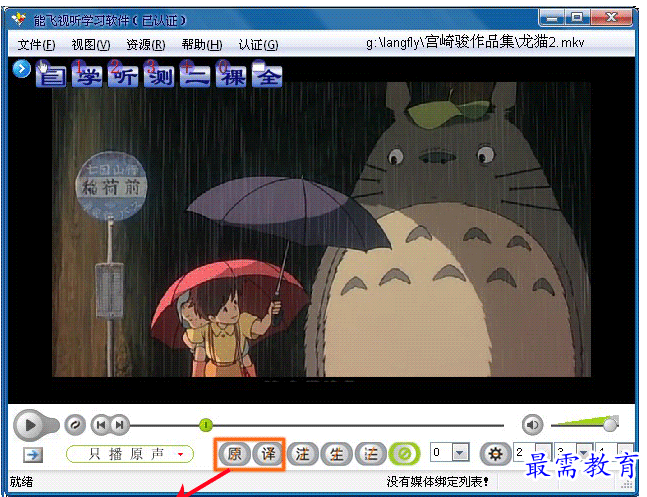647x497 pixels.
Task: Jump to the previous sentence
Action: [x=100, y=425]
